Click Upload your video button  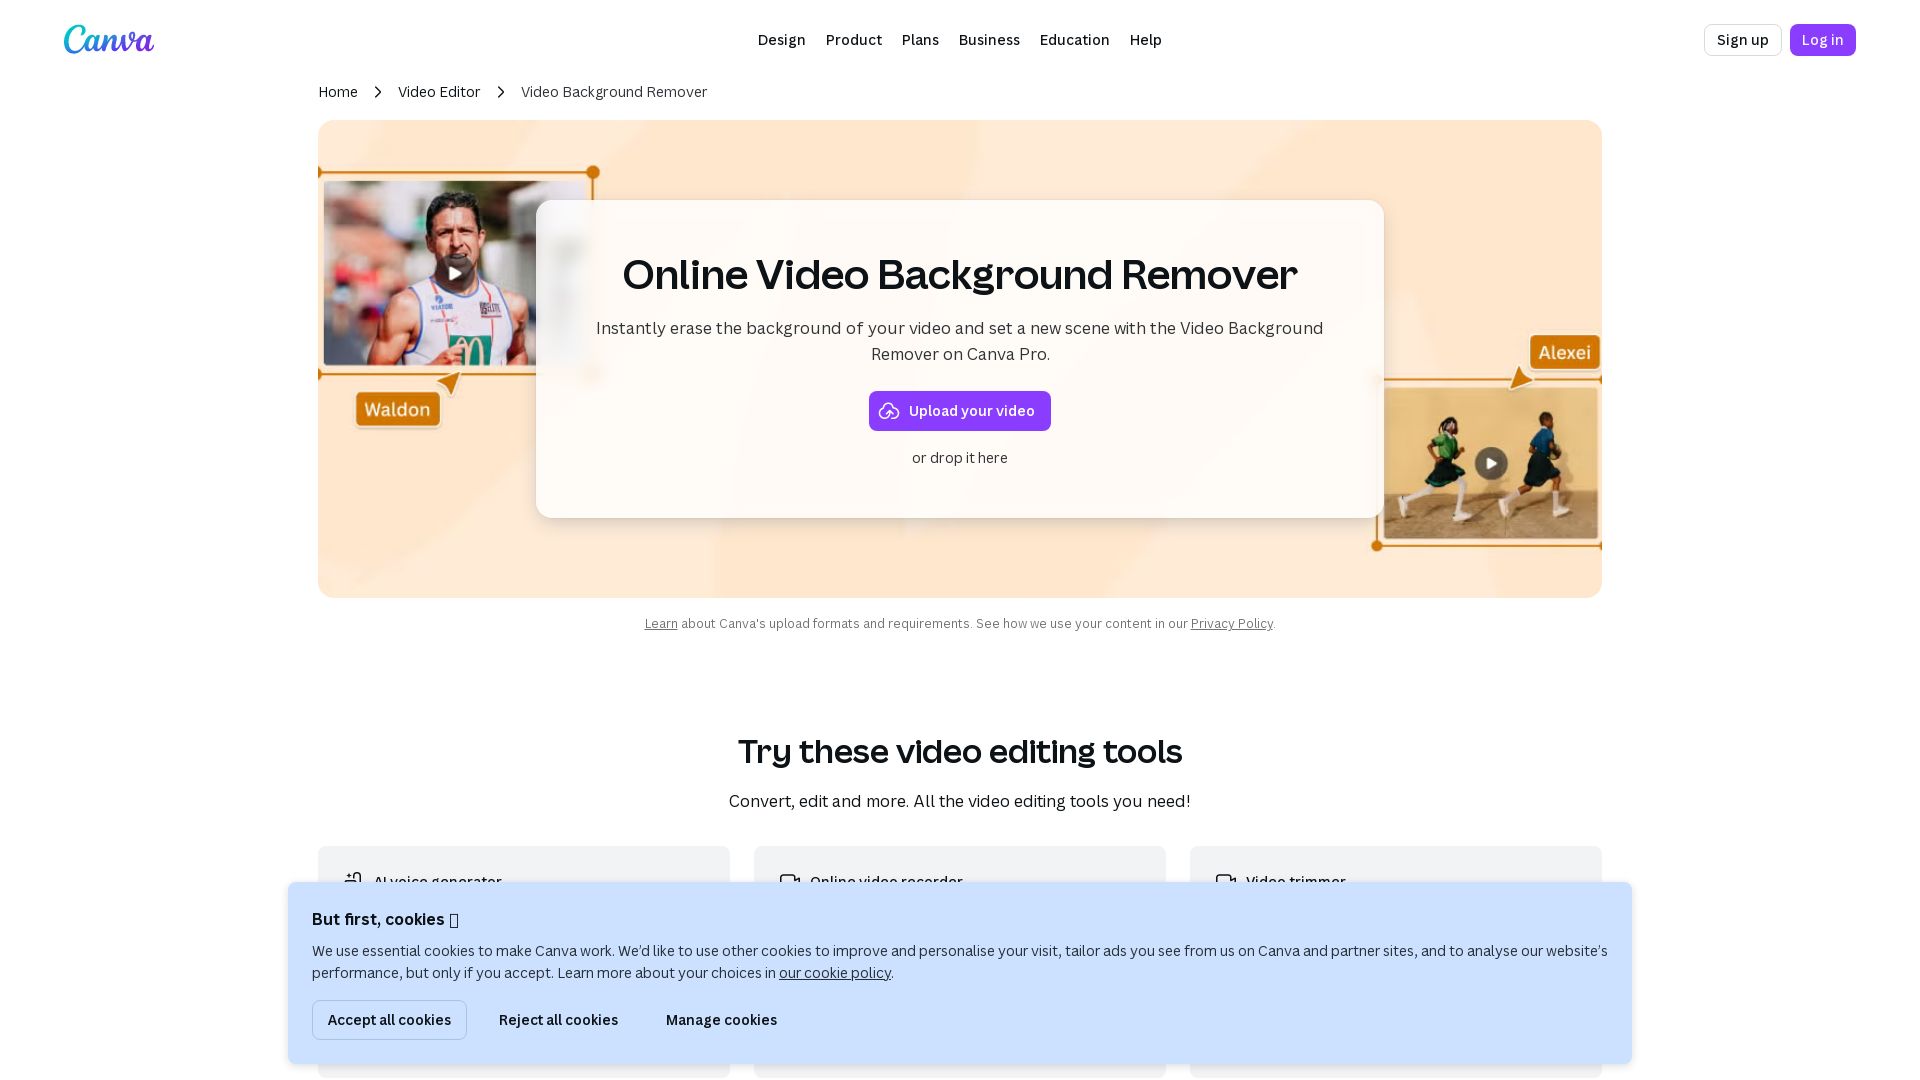coord(960,411)
